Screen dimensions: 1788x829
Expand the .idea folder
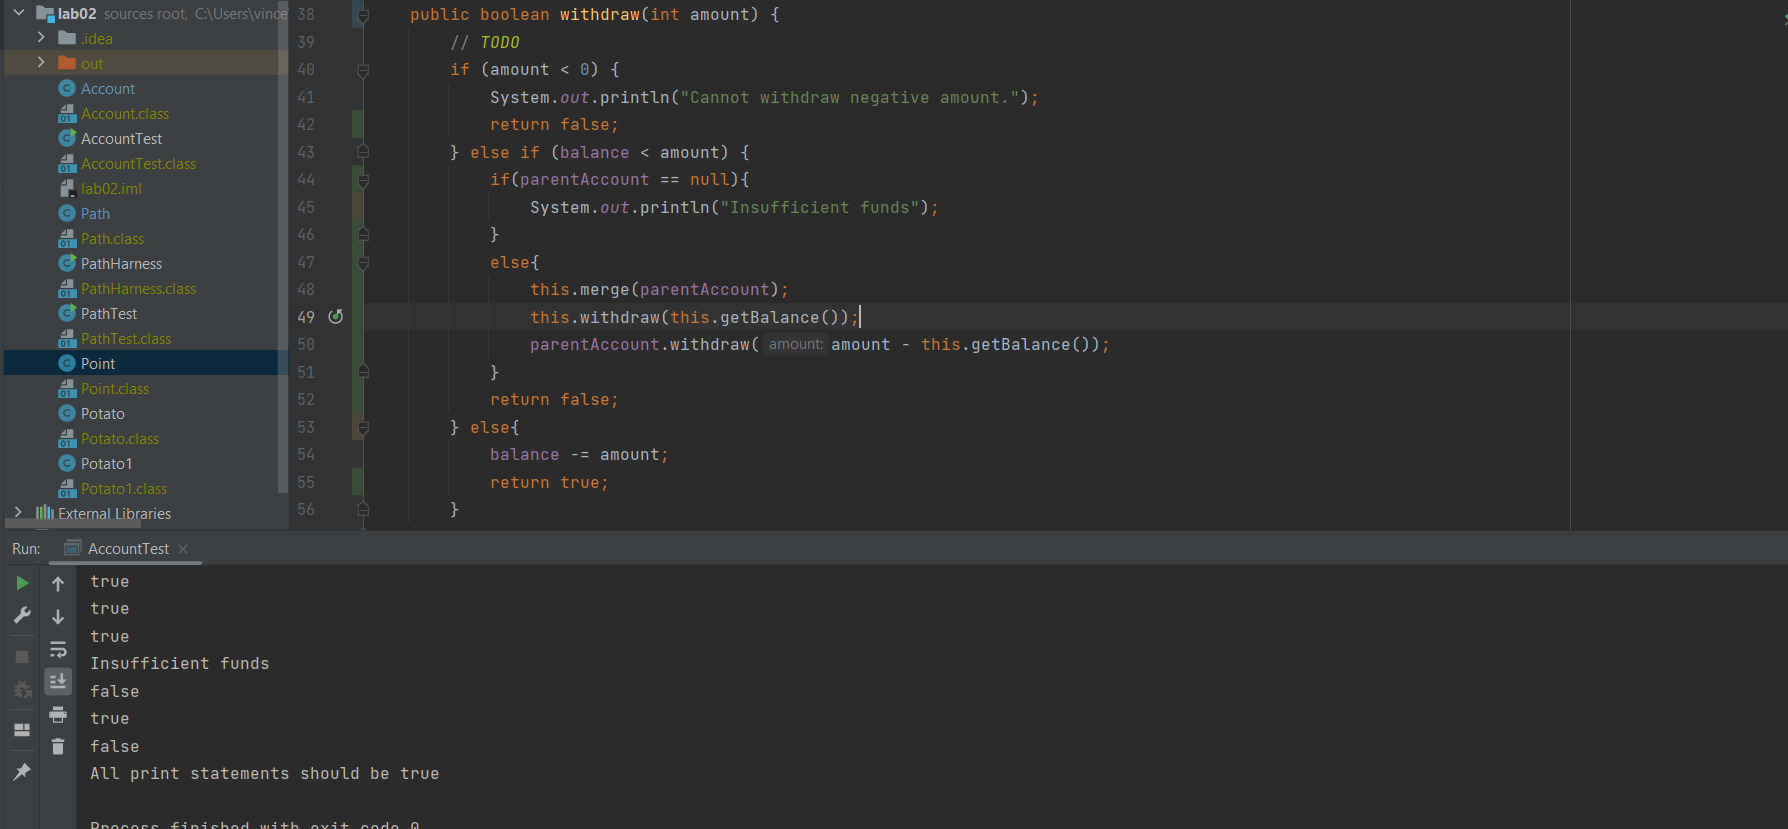(x=41, y=38)
